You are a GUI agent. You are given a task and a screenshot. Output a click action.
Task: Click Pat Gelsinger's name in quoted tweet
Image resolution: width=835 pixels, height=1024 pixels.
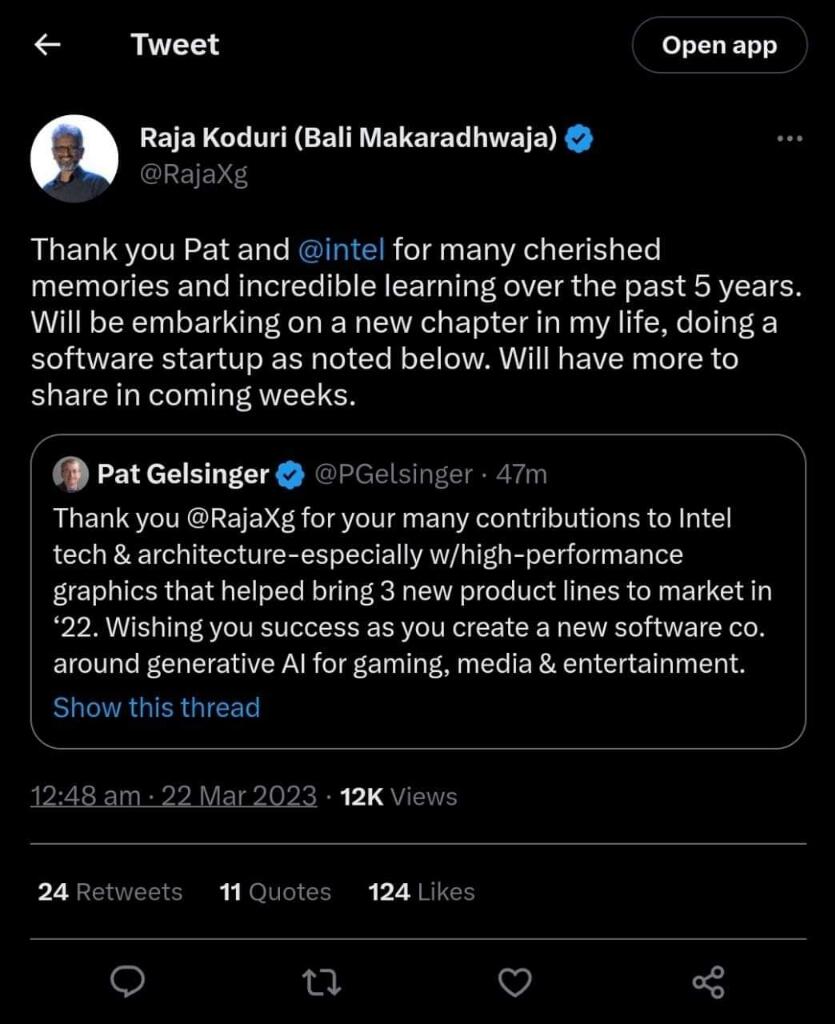183,474
